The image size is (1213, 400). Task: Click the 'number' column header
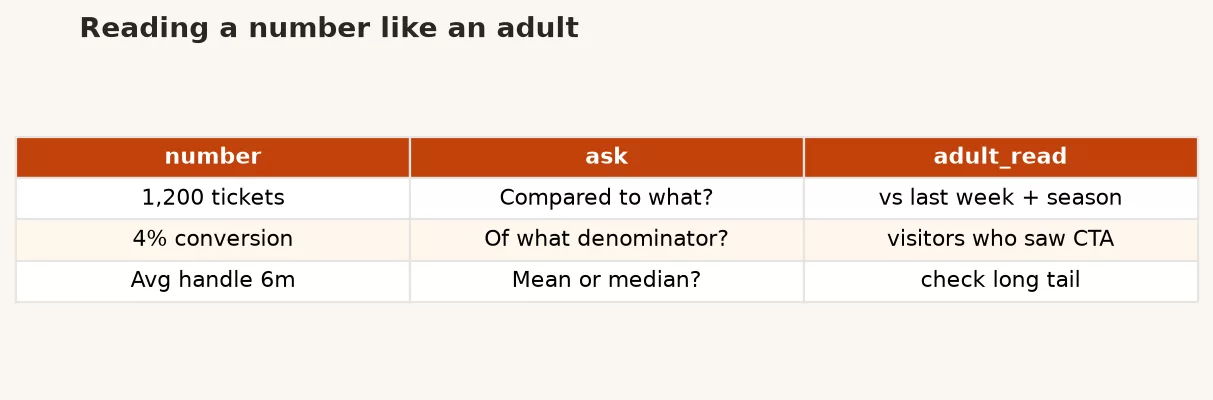point(213,157)
